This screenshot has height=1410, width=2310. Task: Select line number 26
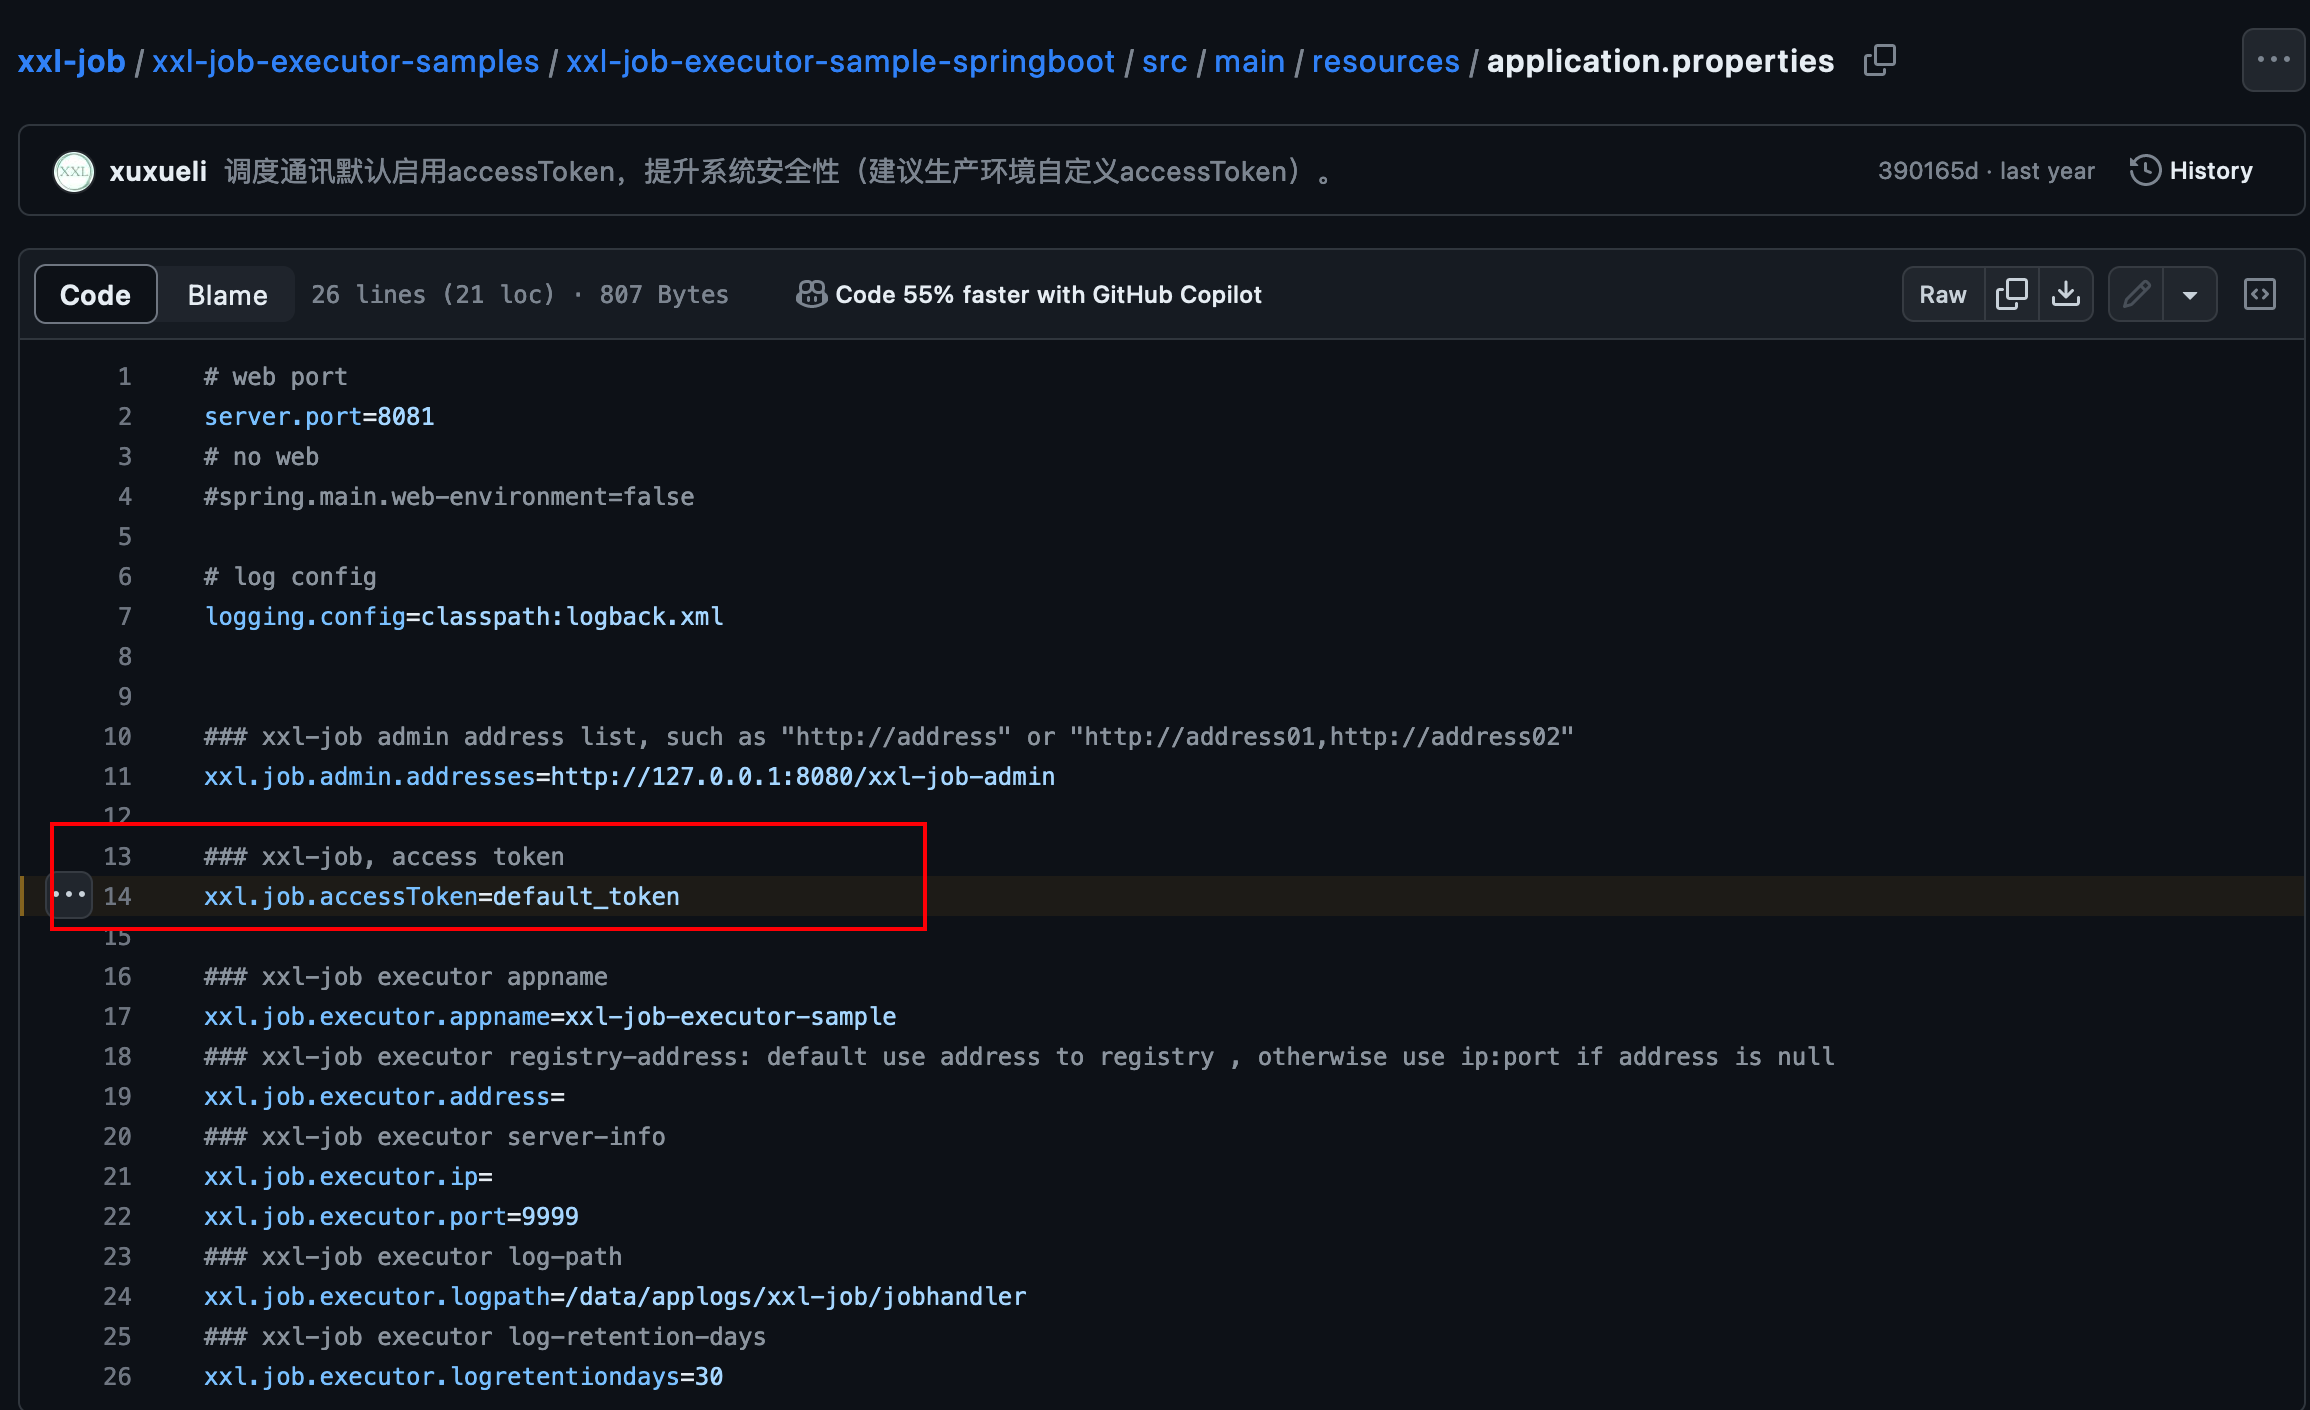pyautogui.click(x=118, y=1377)
